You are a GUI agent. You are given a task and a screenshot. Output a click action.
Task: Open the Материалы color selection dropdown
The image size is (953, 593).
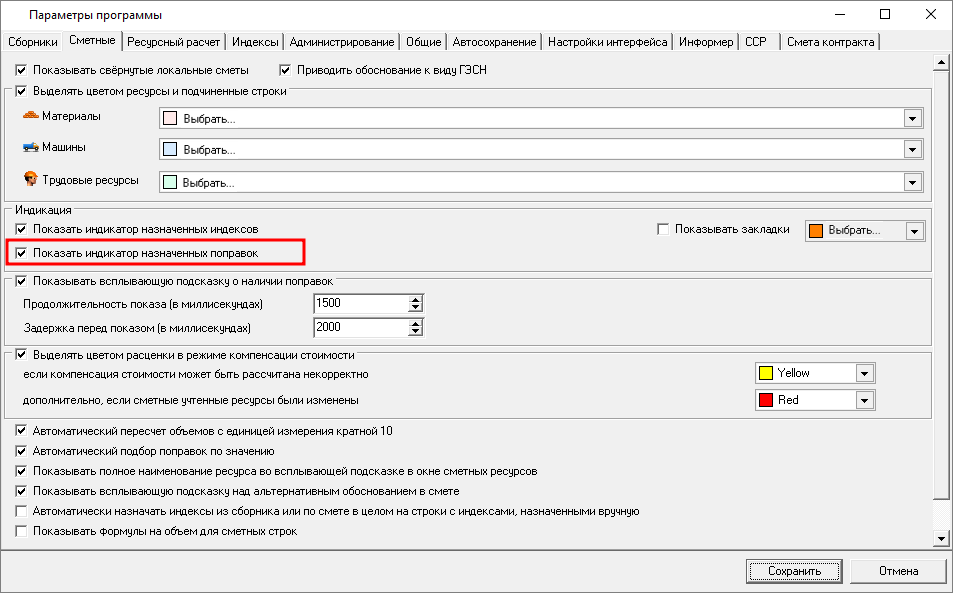pyautogui.click(x=911, y=116)
